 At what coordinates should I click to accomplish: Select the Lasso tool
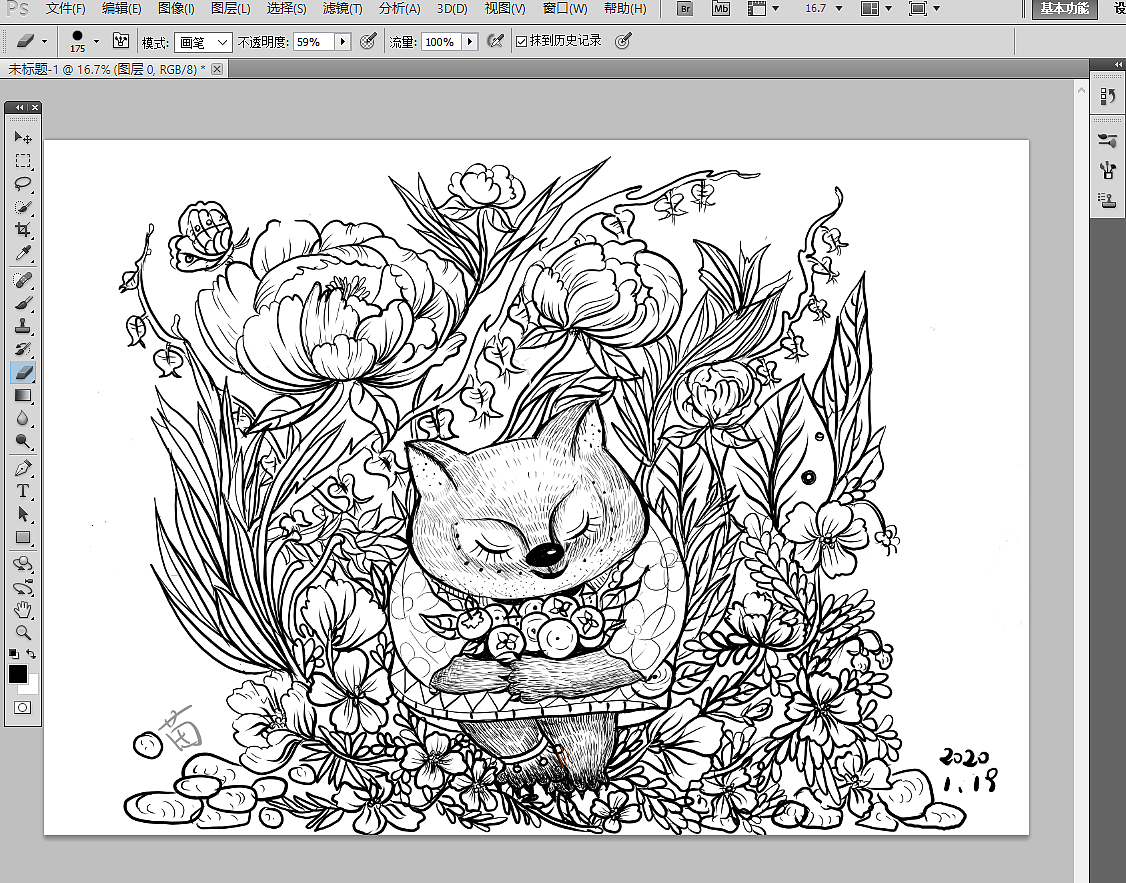click(23, 184)
